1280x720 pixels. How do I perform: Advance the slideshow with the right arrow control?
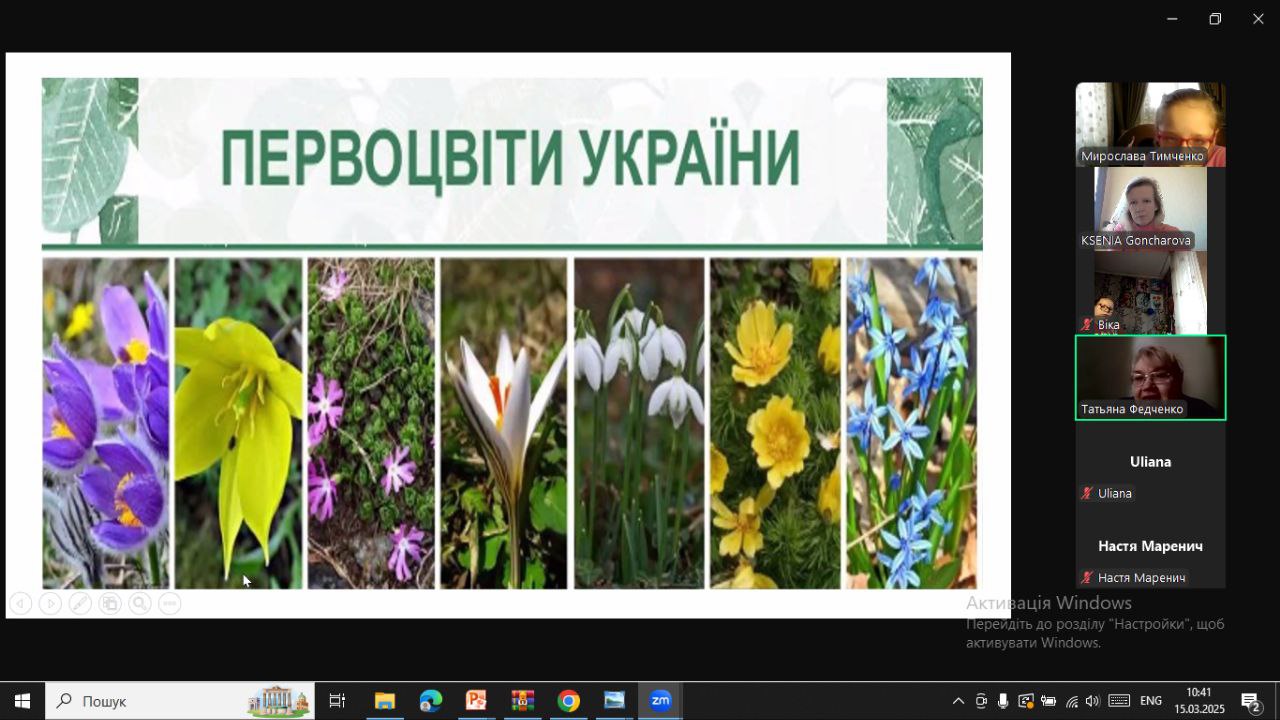pos(50,604)
